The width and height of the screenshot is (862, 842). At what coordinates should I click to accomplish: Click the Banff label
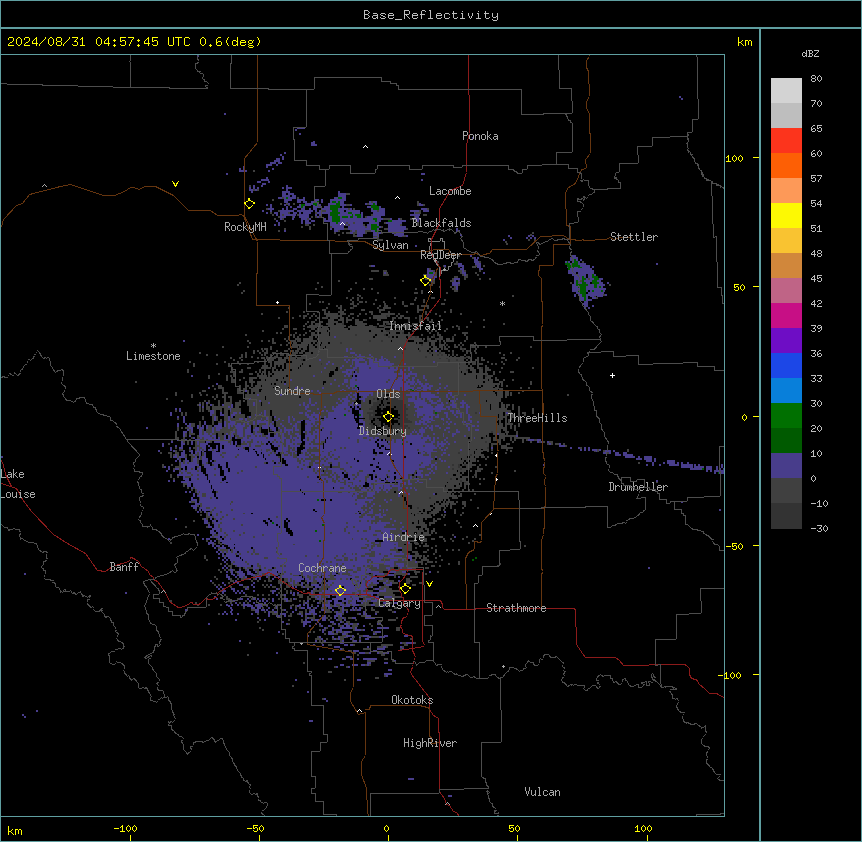click(124, 567)
